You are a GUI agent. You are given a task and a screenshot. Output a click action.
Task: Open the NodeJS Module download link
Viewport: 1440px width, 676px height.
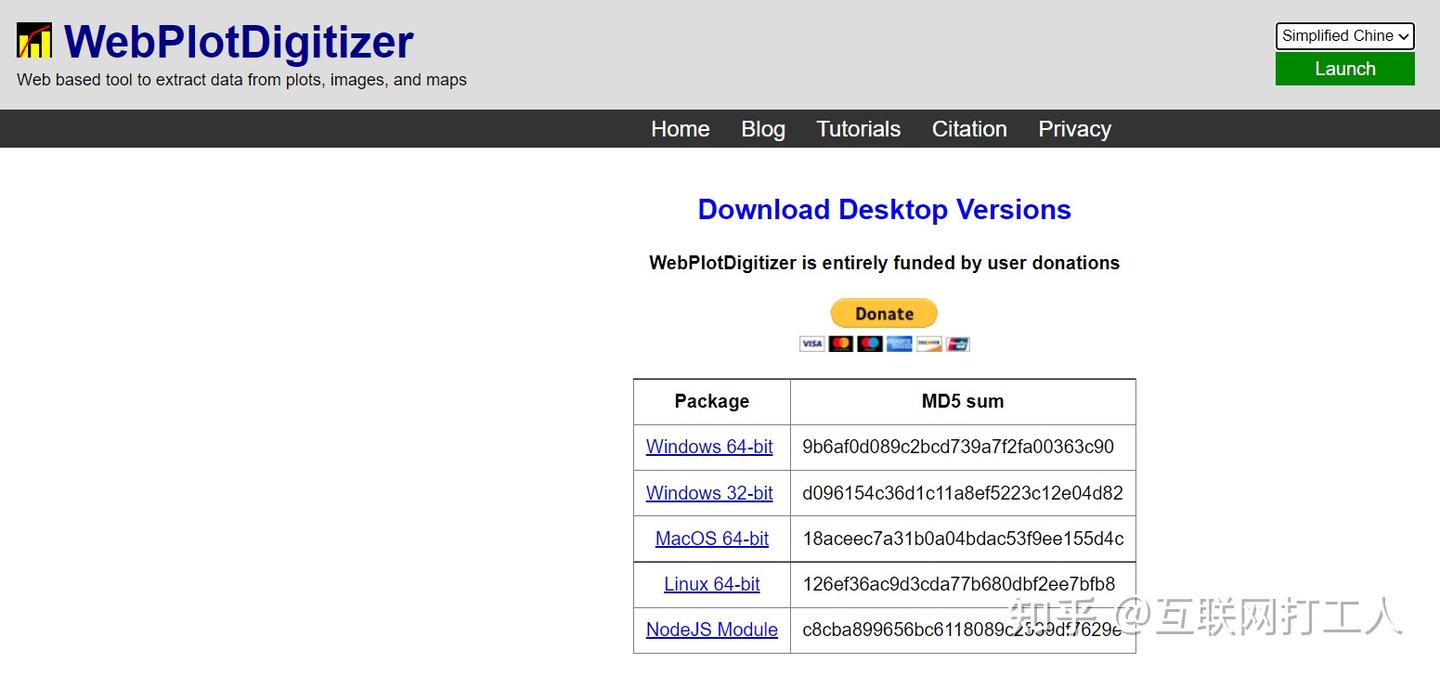[711, 629]
